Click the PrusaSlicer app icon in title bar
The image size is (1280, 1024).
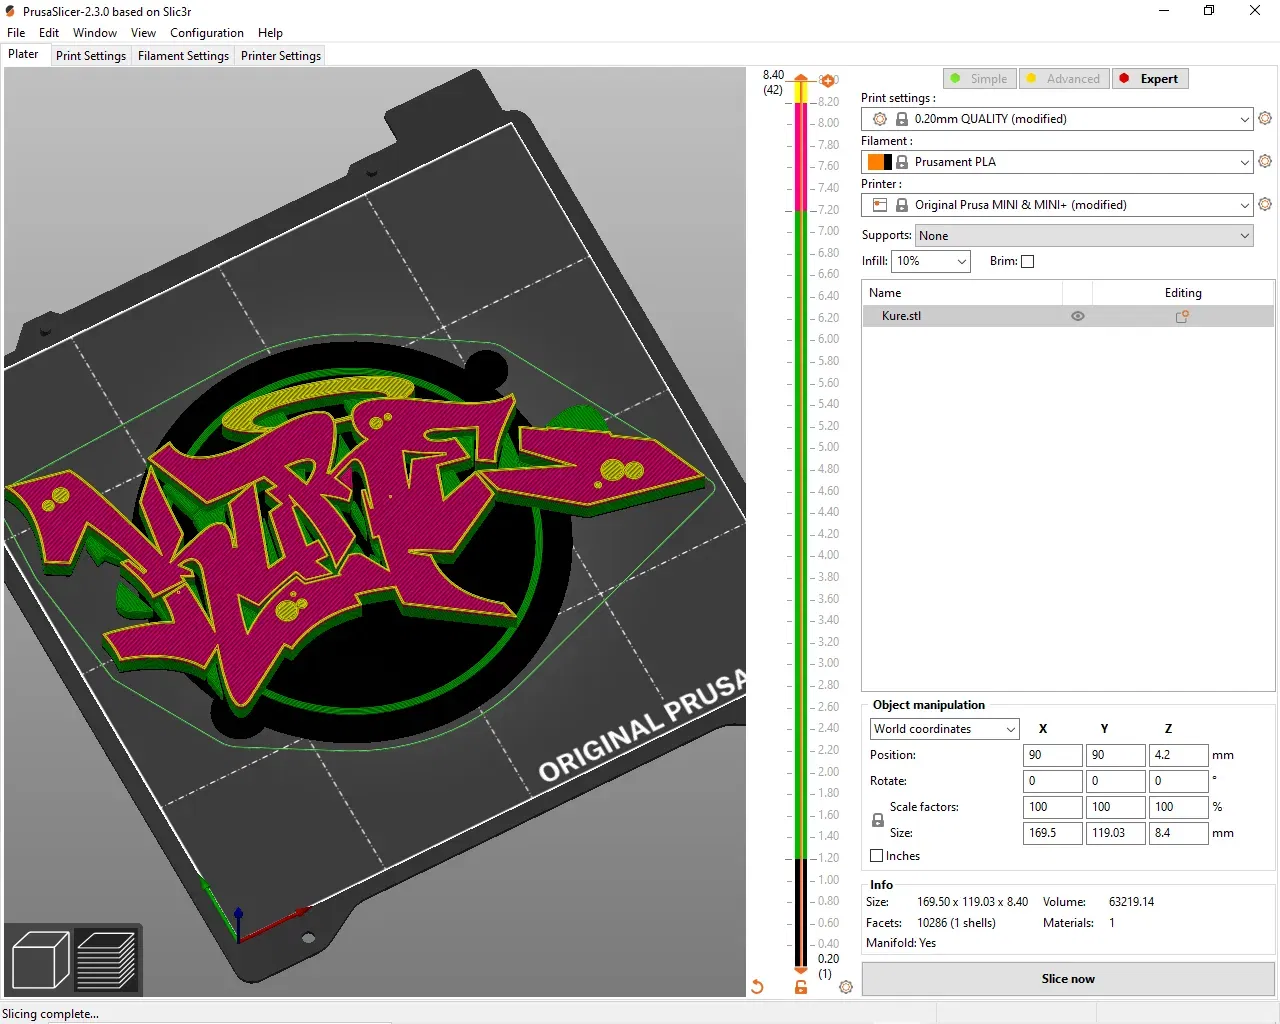click(x=10, y=11)
